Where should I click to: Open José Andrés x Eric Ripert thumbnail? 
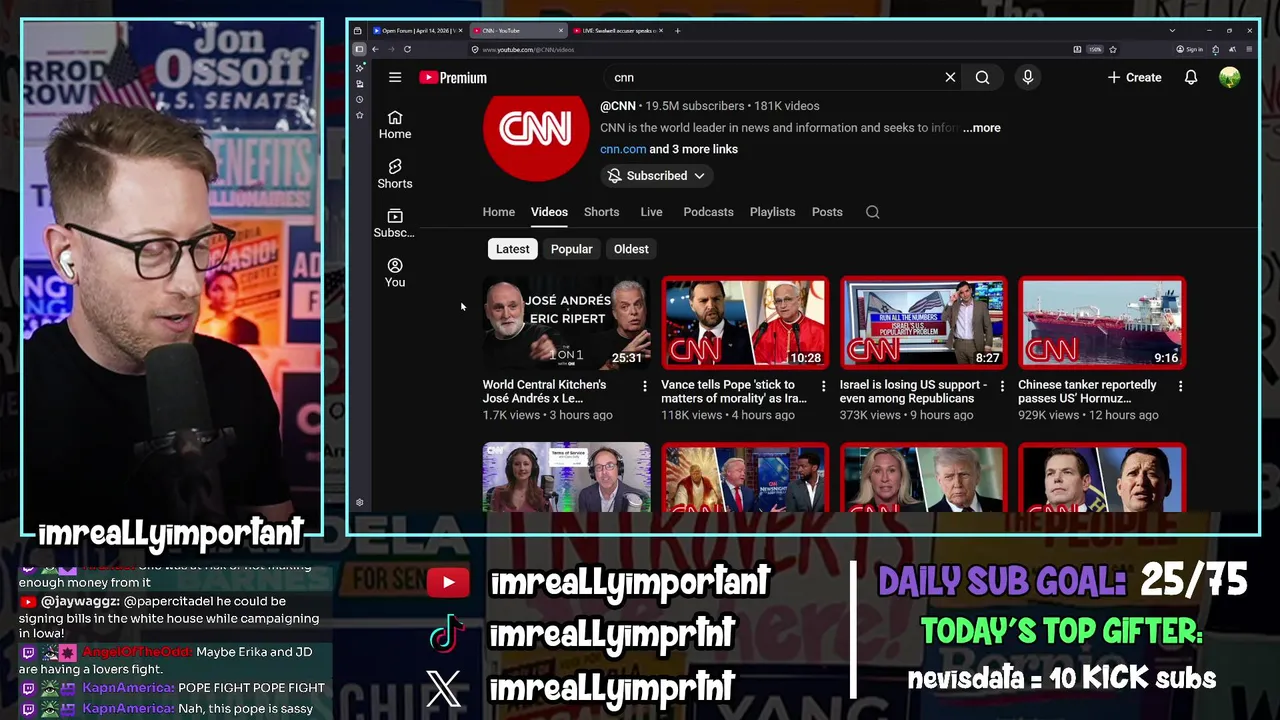(566, 322)
